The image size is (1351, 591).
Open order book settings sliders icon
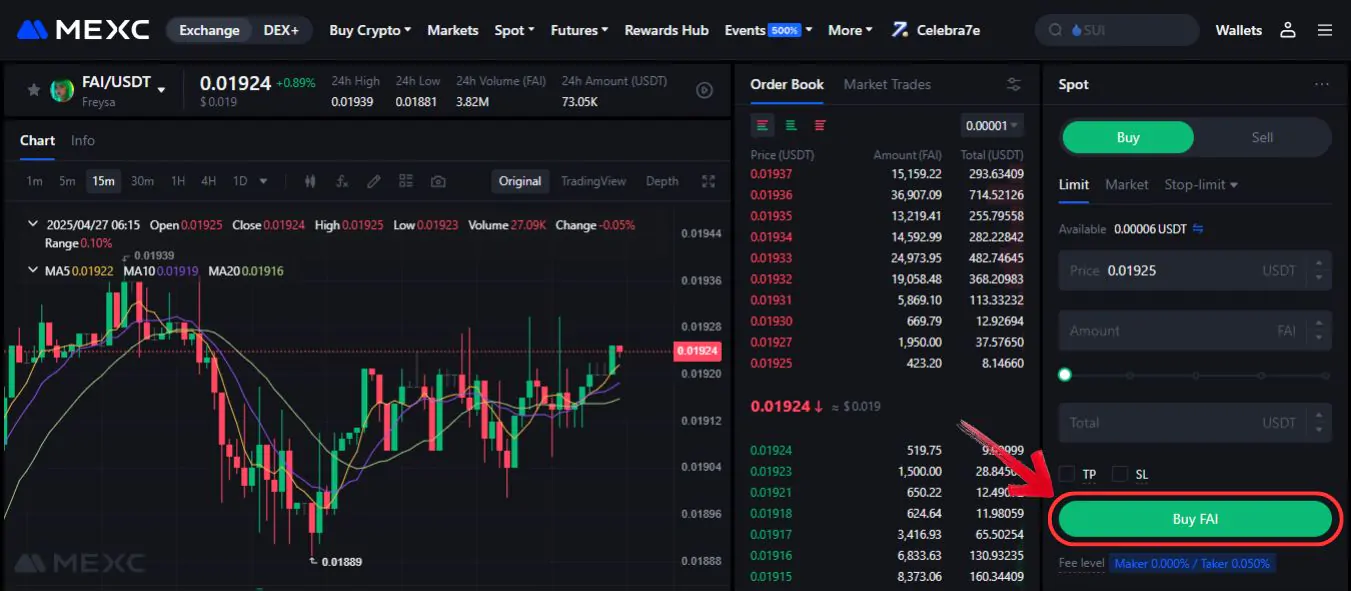tap(1014, 84)
